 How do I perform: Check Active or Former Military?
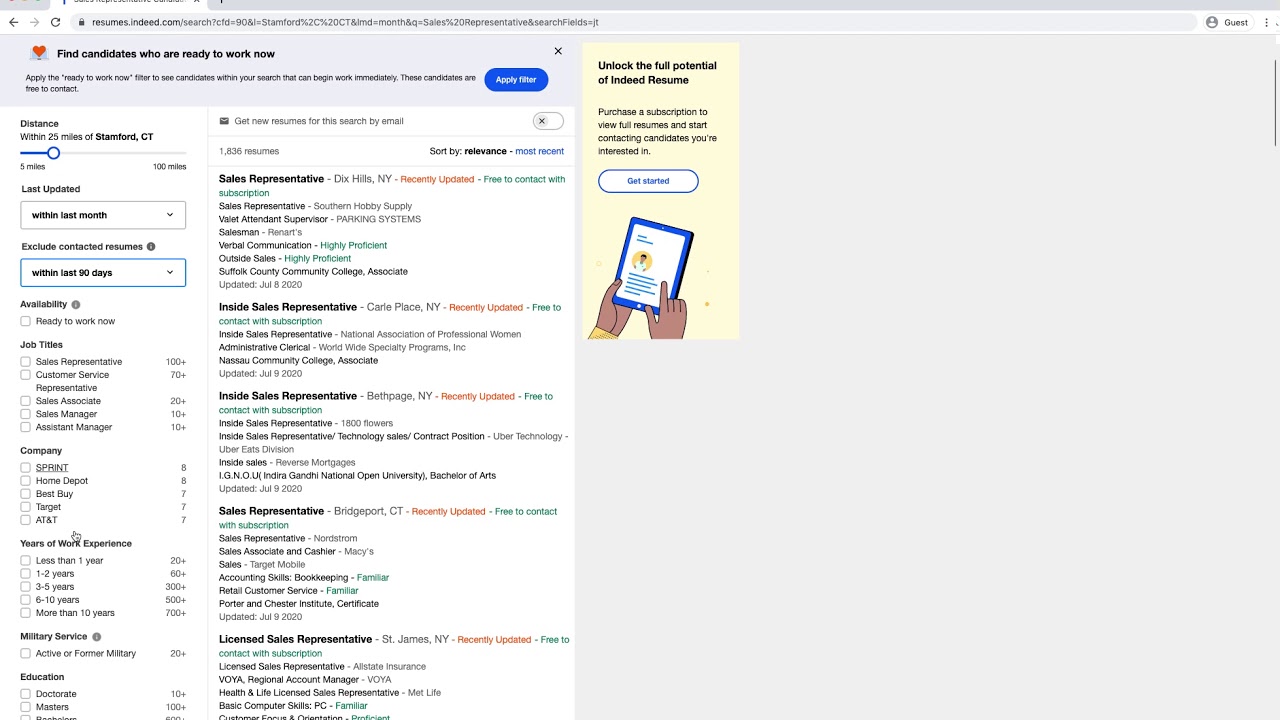click(25, 654)
